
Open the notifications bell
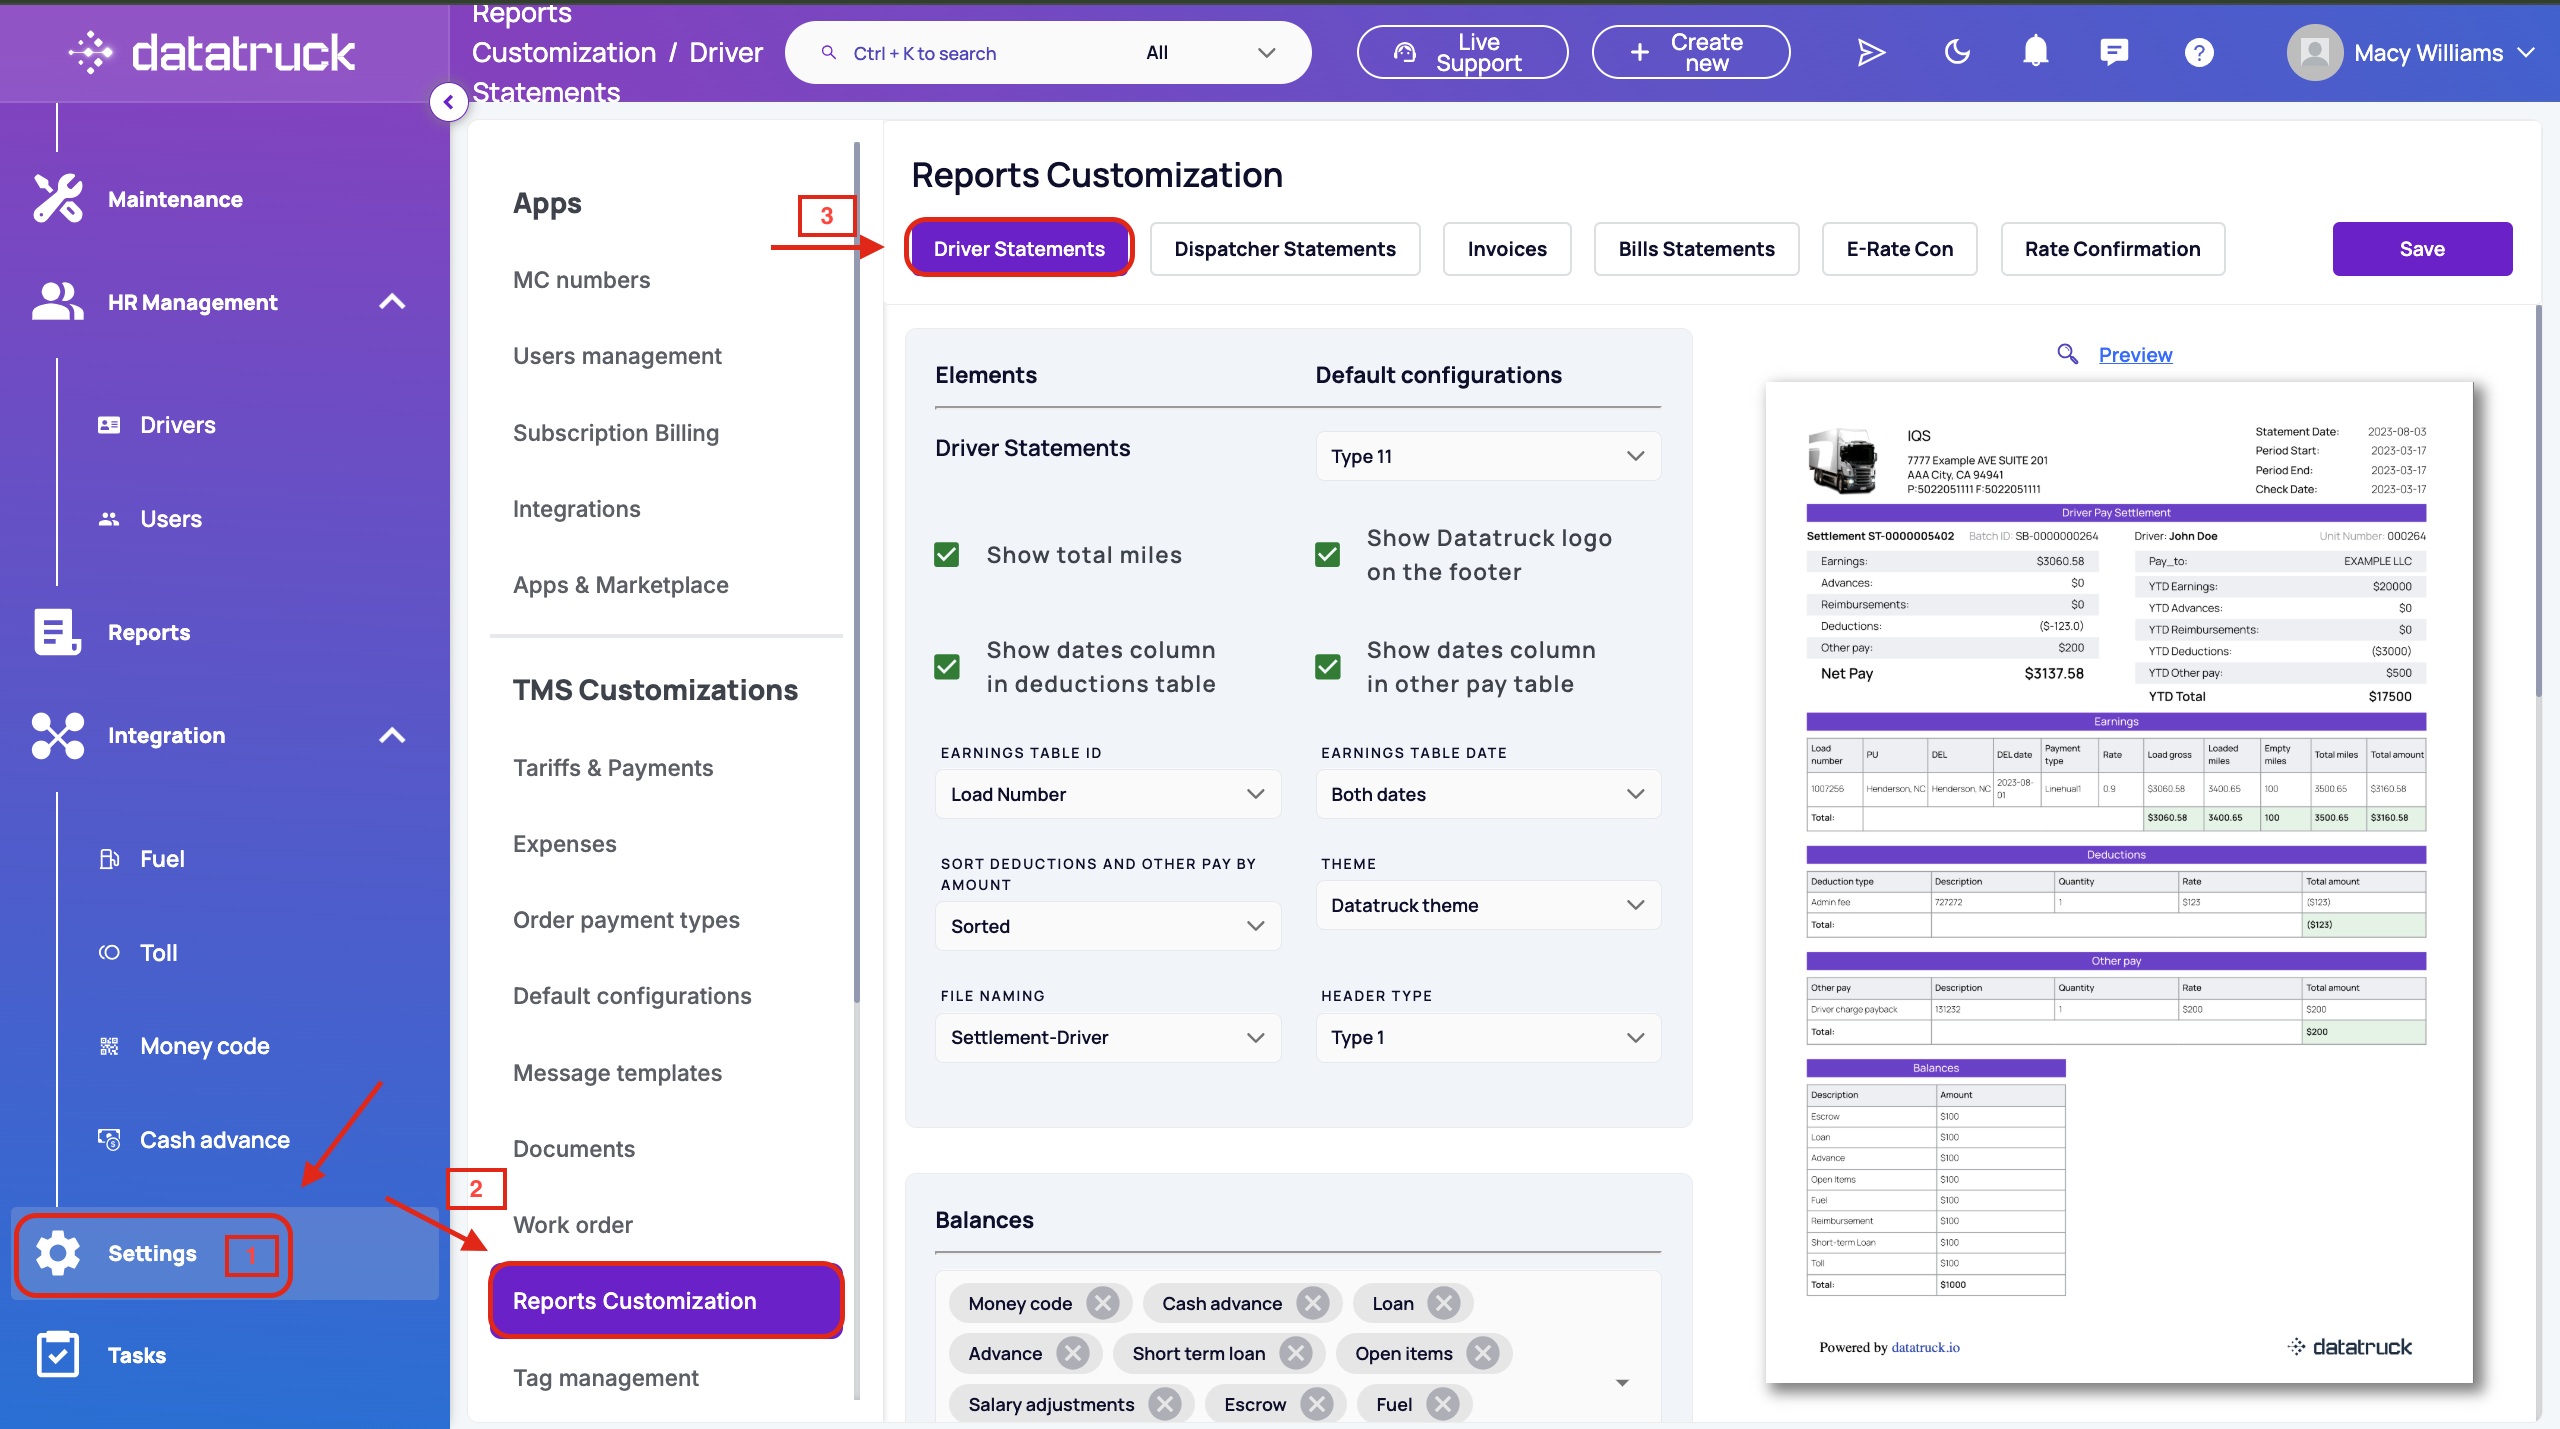(2035, 52)
